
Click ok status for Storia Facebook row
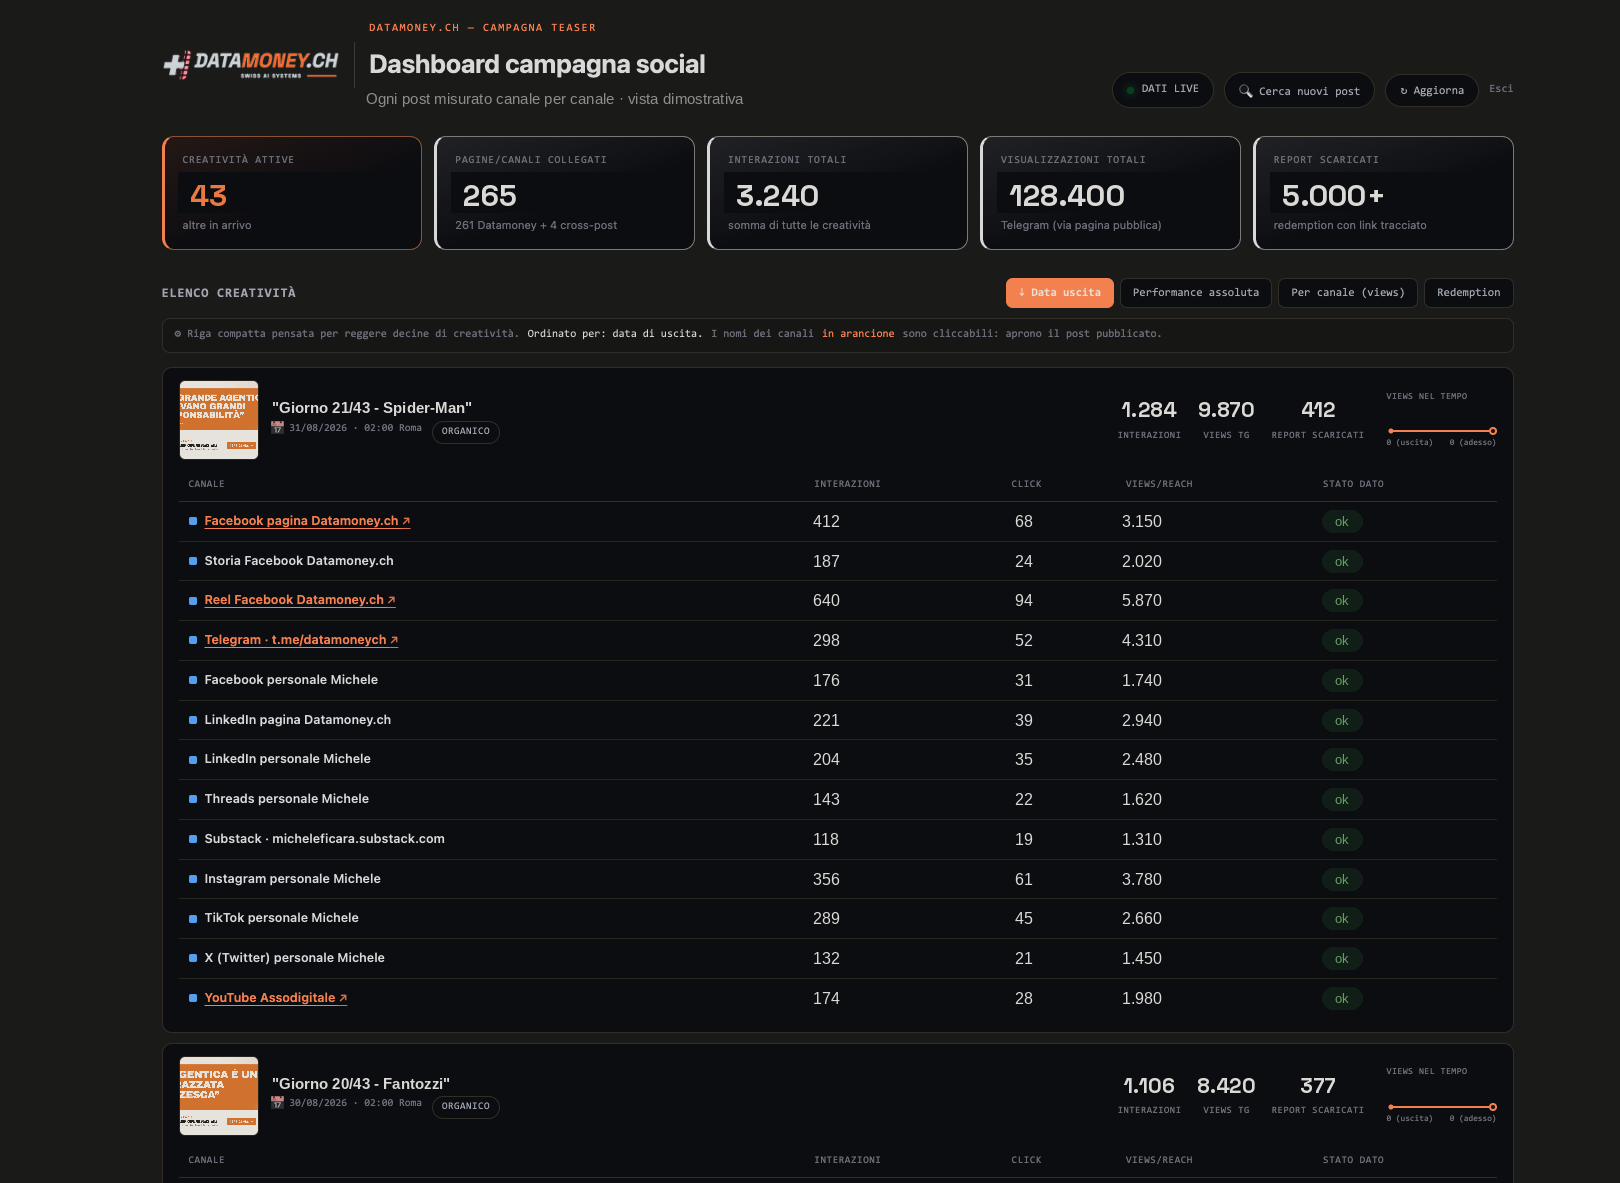click(1342, 562)
